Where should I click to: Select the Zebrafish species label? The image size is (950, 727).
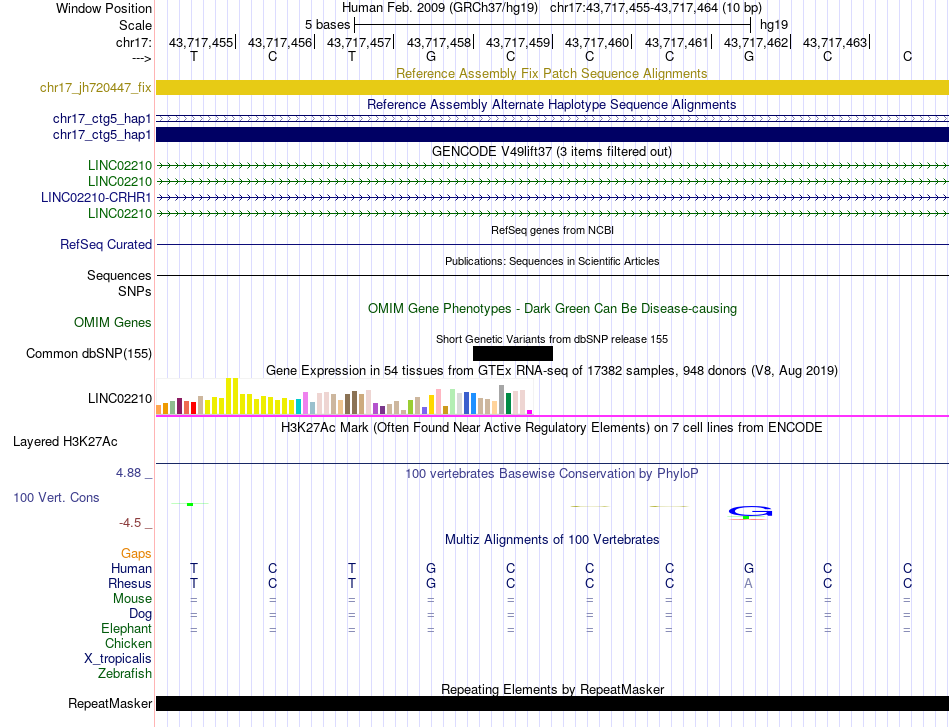click(x=125, y=674)
